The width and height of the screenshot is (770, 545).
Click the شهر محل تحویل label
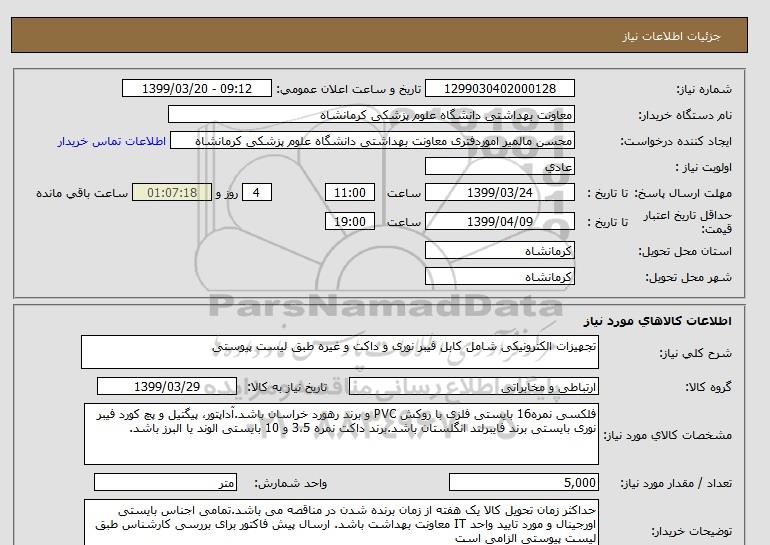pyautogui.click(x=688, y=277)
